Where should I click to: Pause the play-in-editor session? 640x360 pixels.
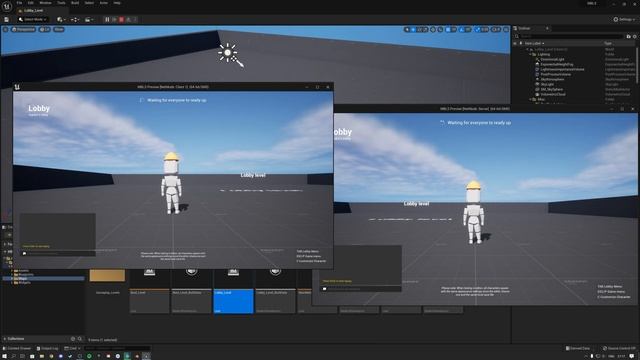[107, 20]
